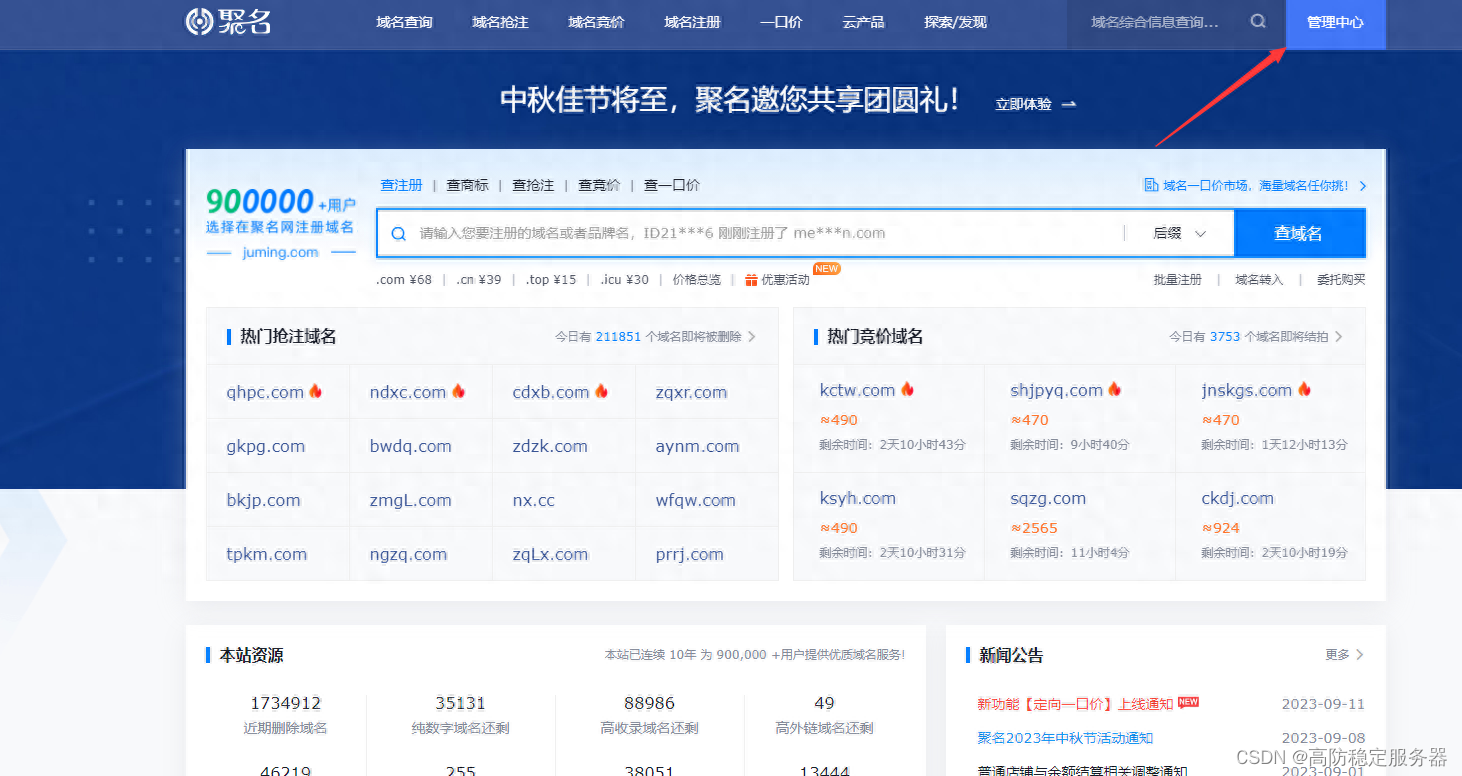Open 探索/发现 menu item
The height and width of the screenshot is (776, 1462).
tap(955, 22)
